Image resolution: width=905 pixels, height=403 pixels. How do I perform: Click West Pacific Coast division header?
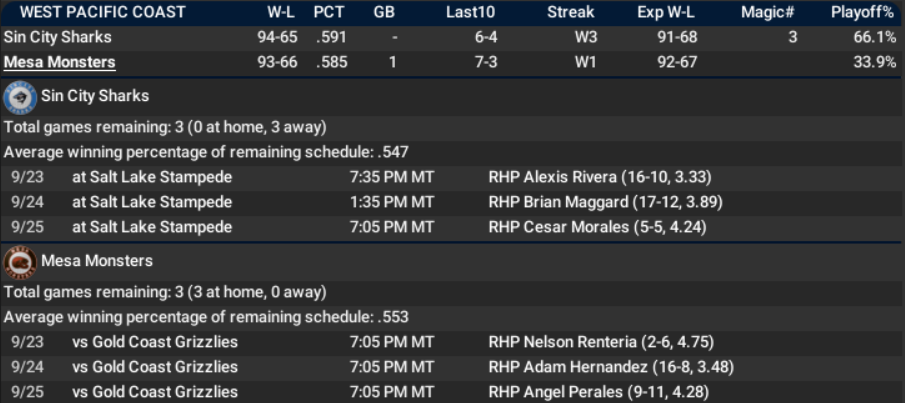click(x=102, y=12)
